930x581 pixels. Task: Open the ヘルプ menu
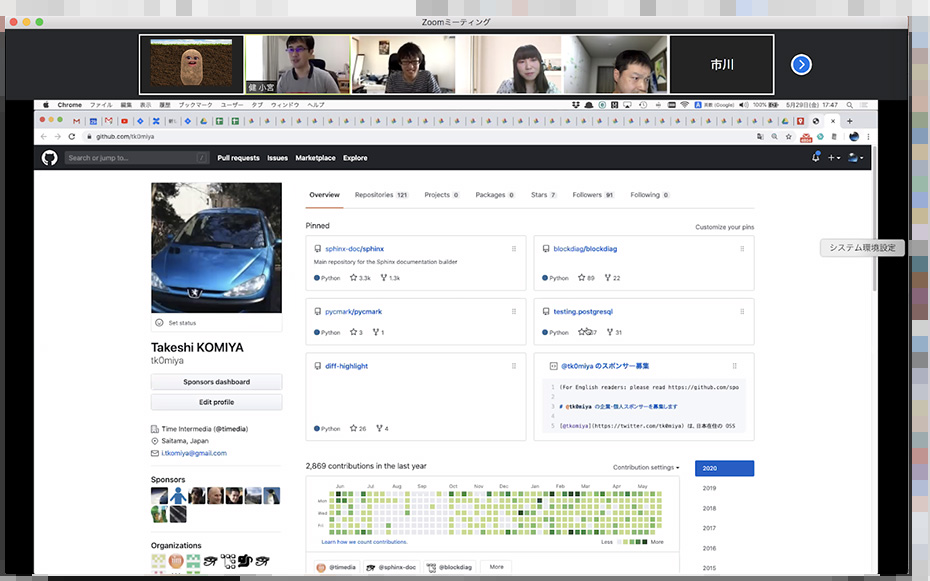point(316,105)
